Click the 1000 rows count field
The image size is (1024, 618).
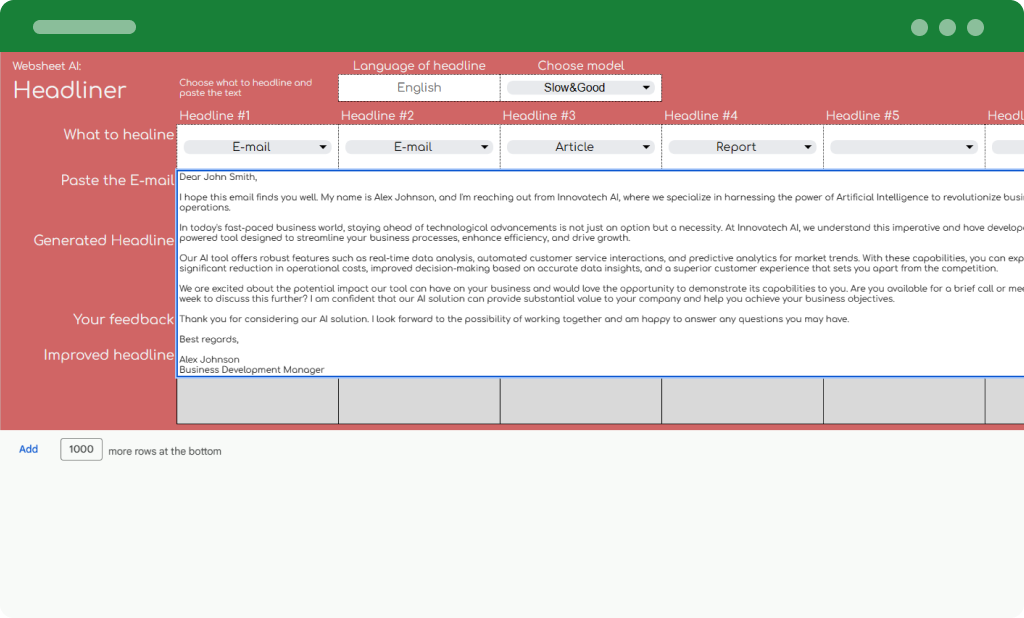81,449
